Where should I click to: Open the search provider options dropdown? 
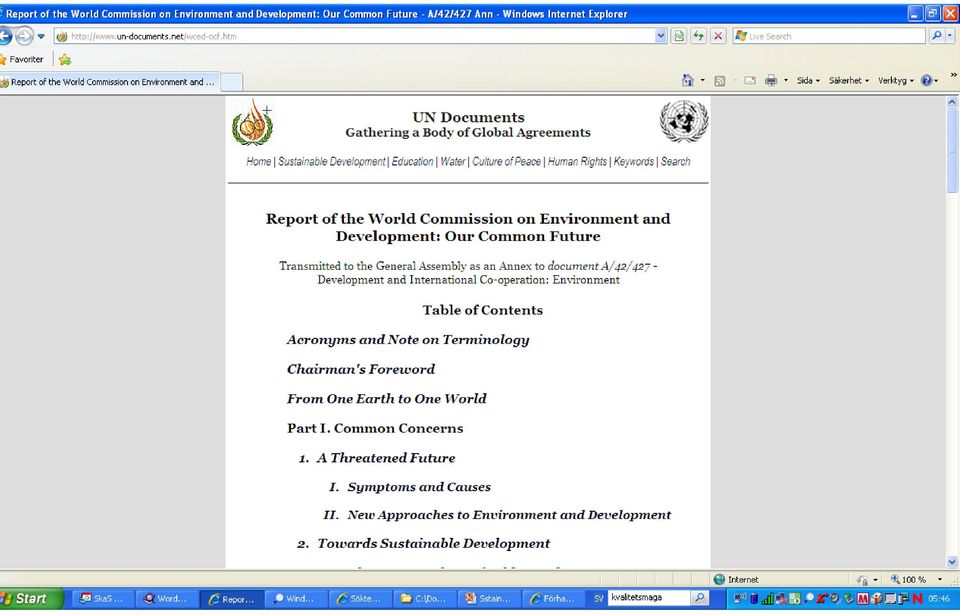(950, 36)
